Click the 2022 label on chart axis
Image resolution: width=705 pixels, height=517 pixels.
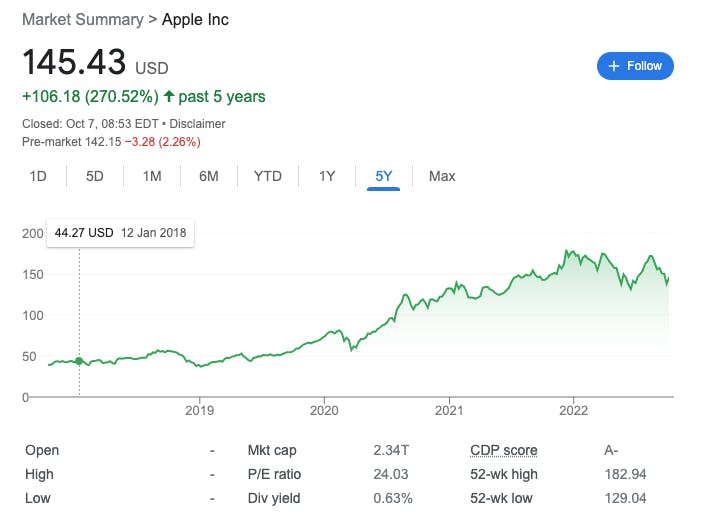point(573,410)
